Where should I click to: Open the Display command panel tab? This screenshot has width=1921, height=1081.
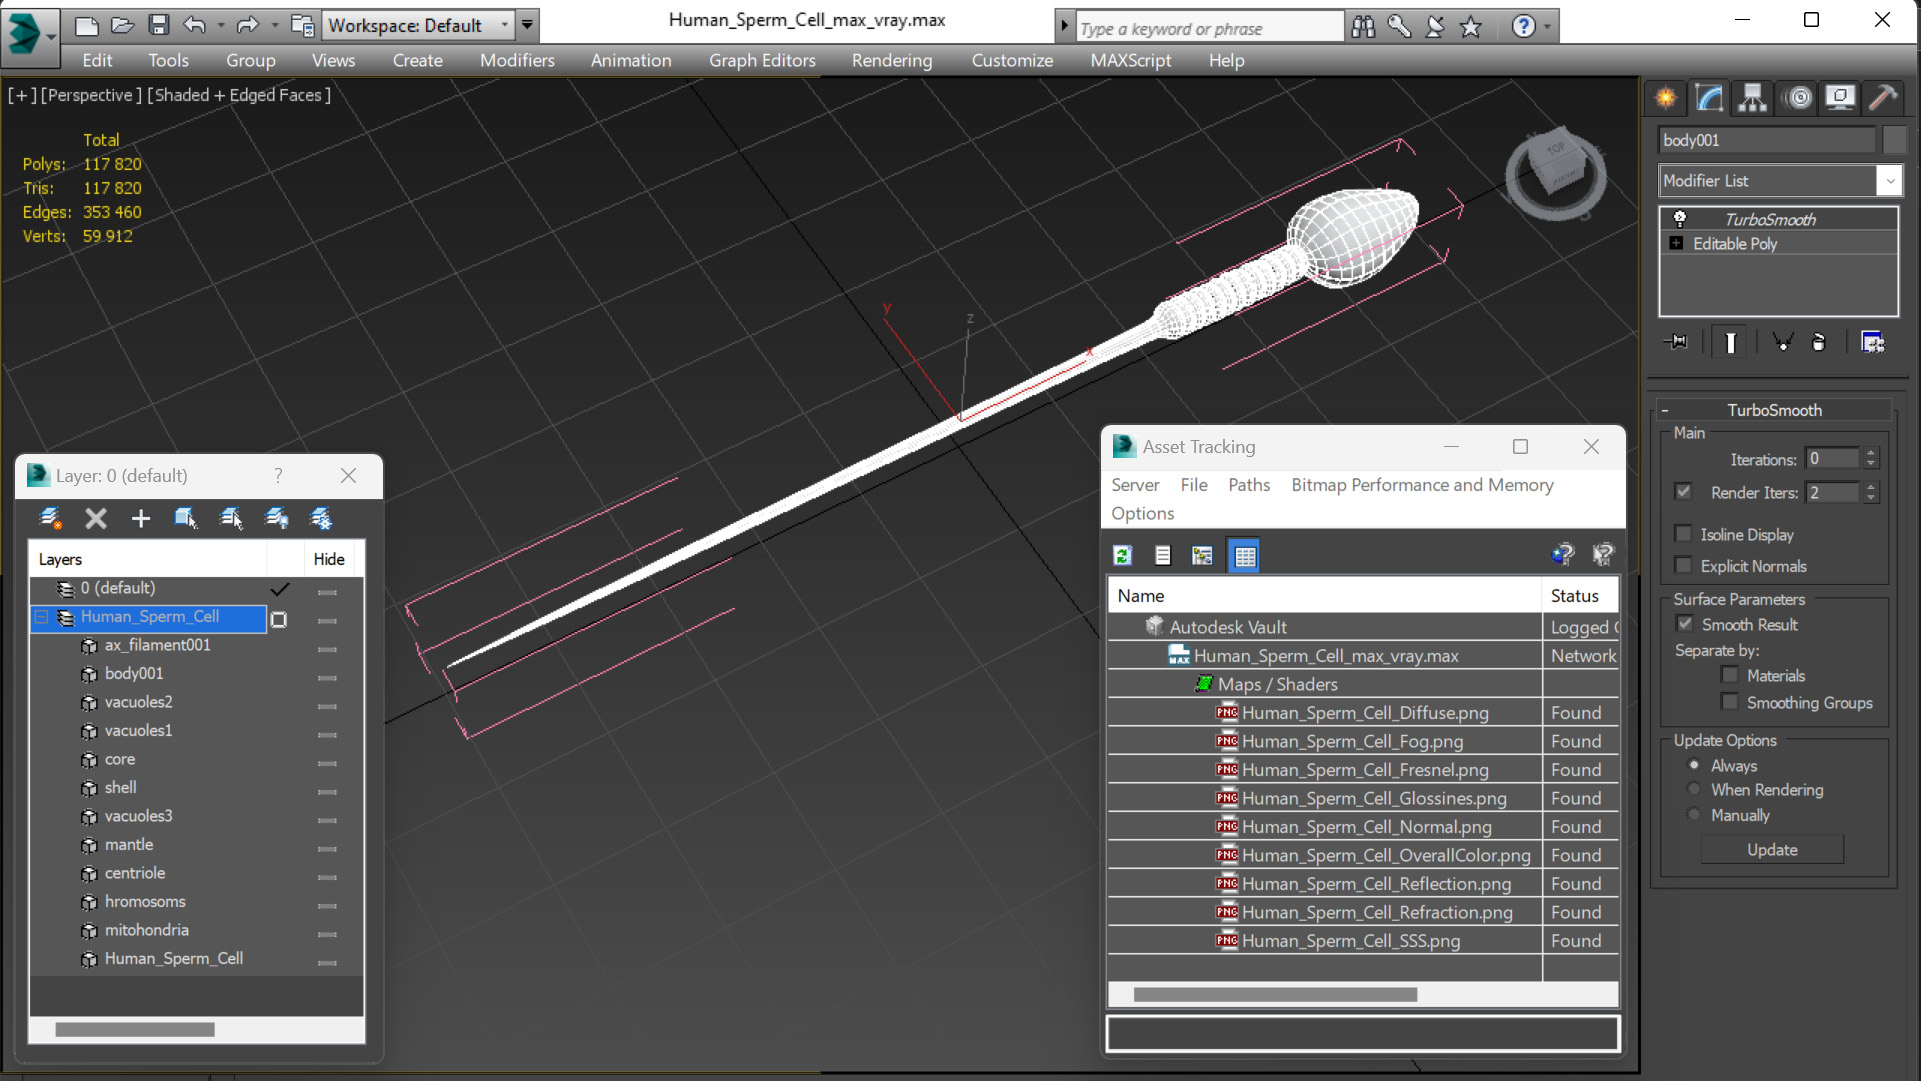click(1840, 97)
